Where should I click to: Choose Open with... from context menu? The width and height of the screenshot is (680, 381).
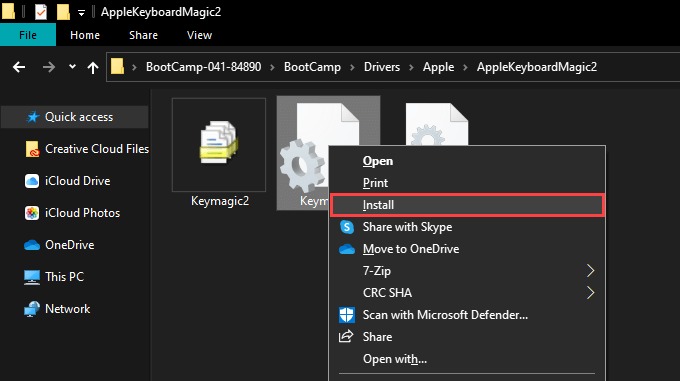[395, 359]
